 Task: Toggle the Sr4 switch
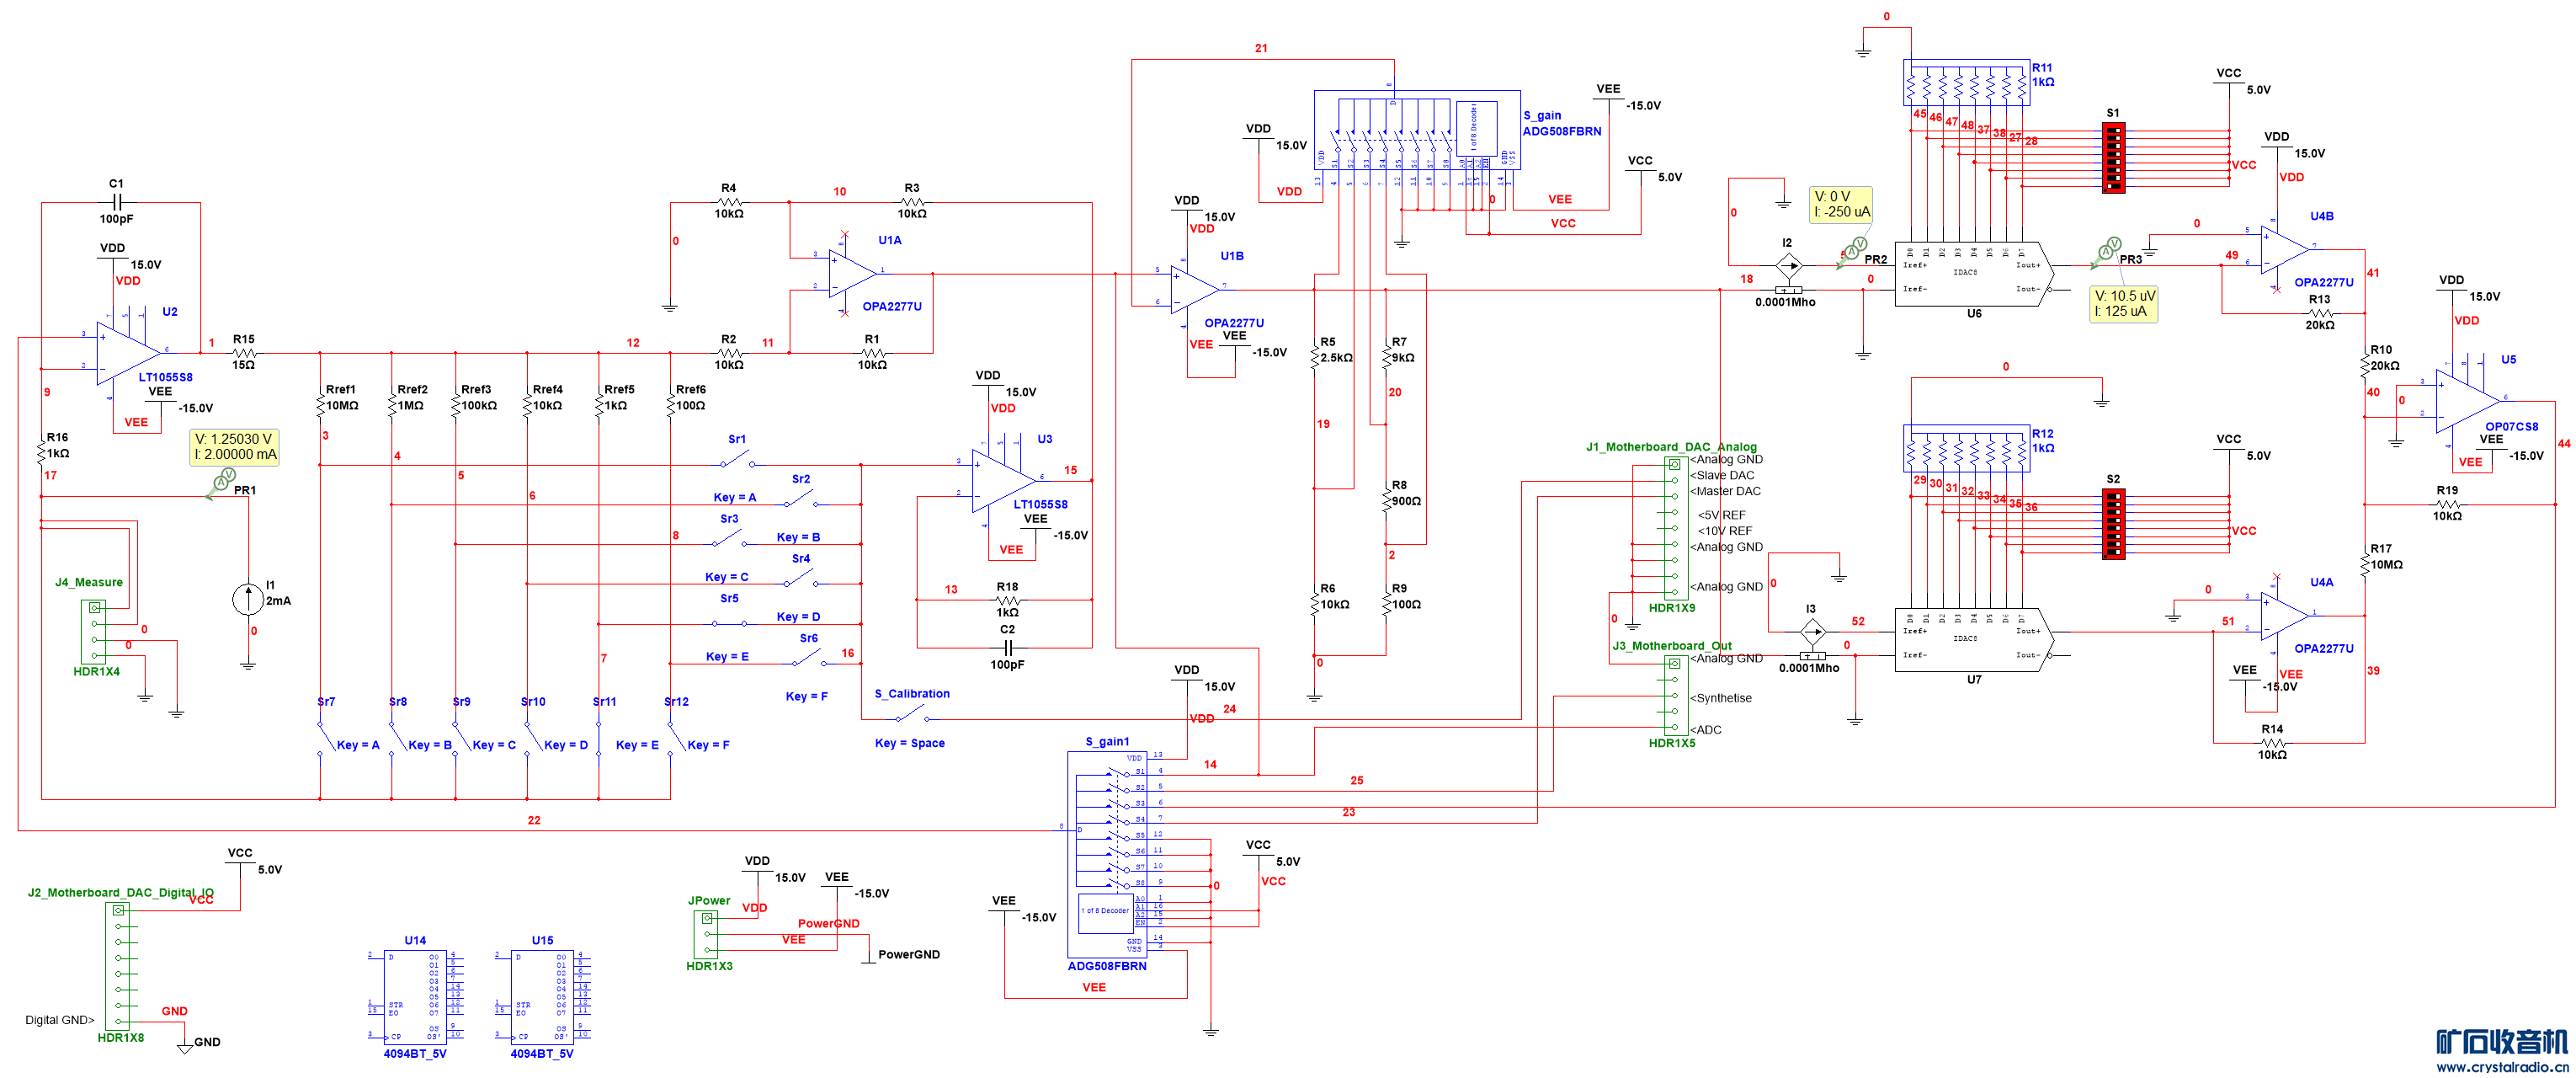click(x=802, y=578)
